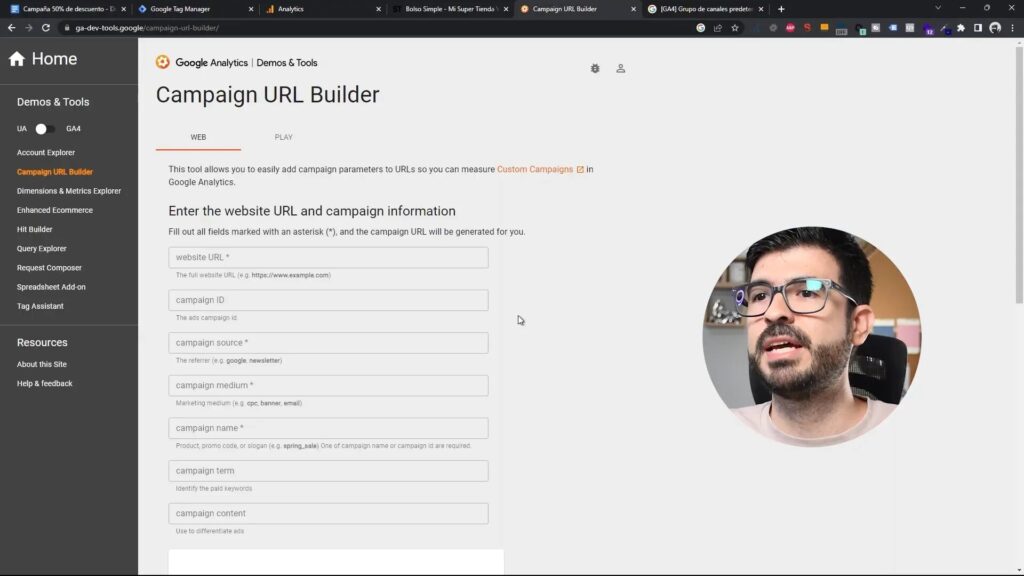
Task: Go back to previous page
Action: point(11,27)
